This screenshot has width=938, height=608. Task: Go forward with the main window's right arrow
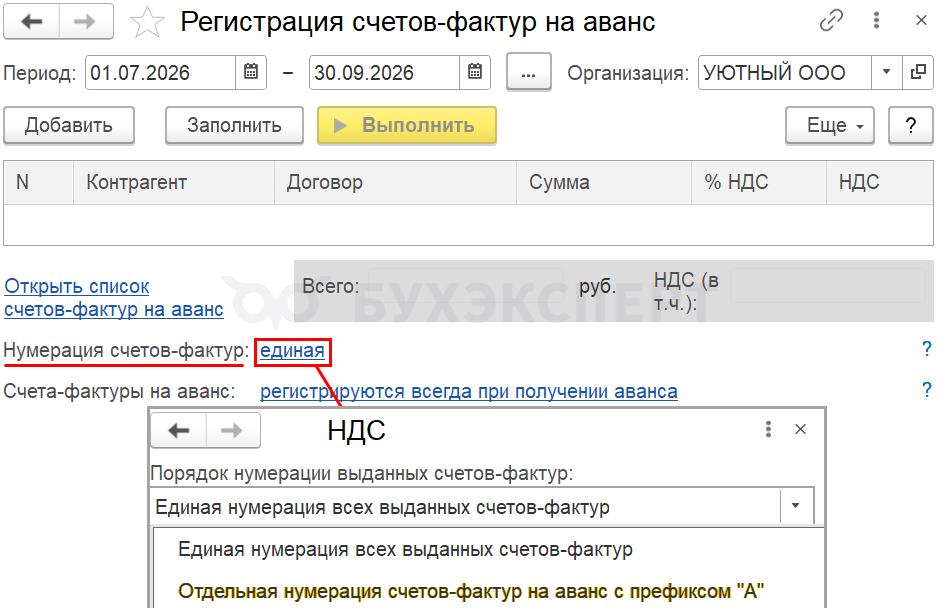(86, 22)
